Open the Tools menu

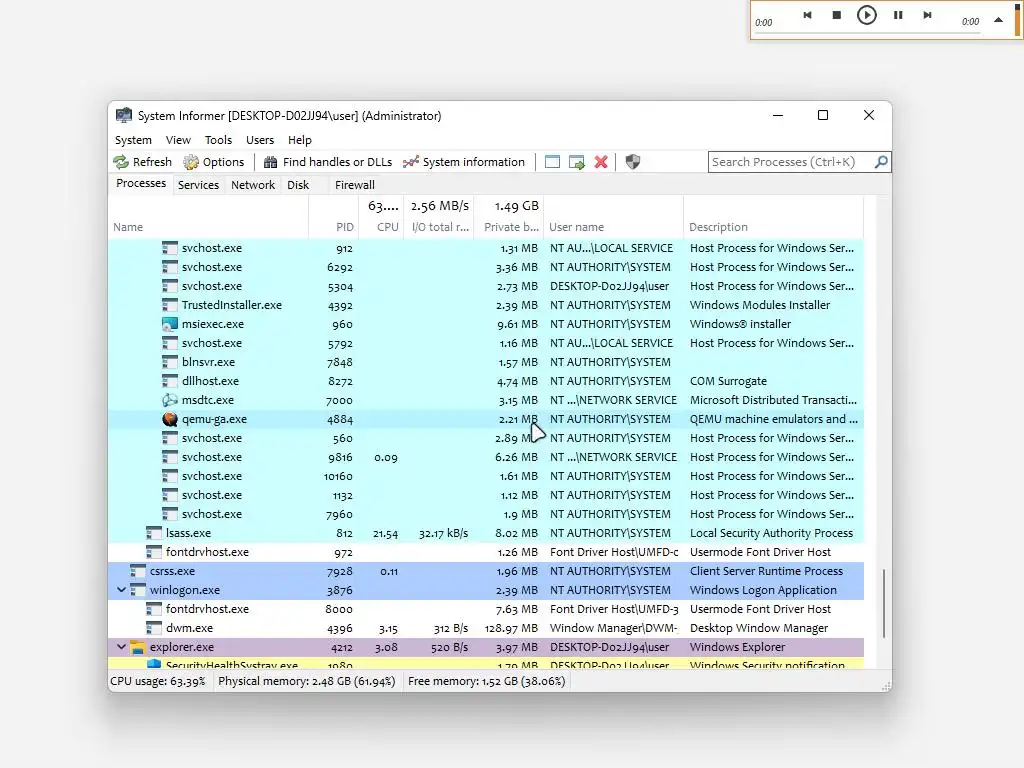coord(218,140)
